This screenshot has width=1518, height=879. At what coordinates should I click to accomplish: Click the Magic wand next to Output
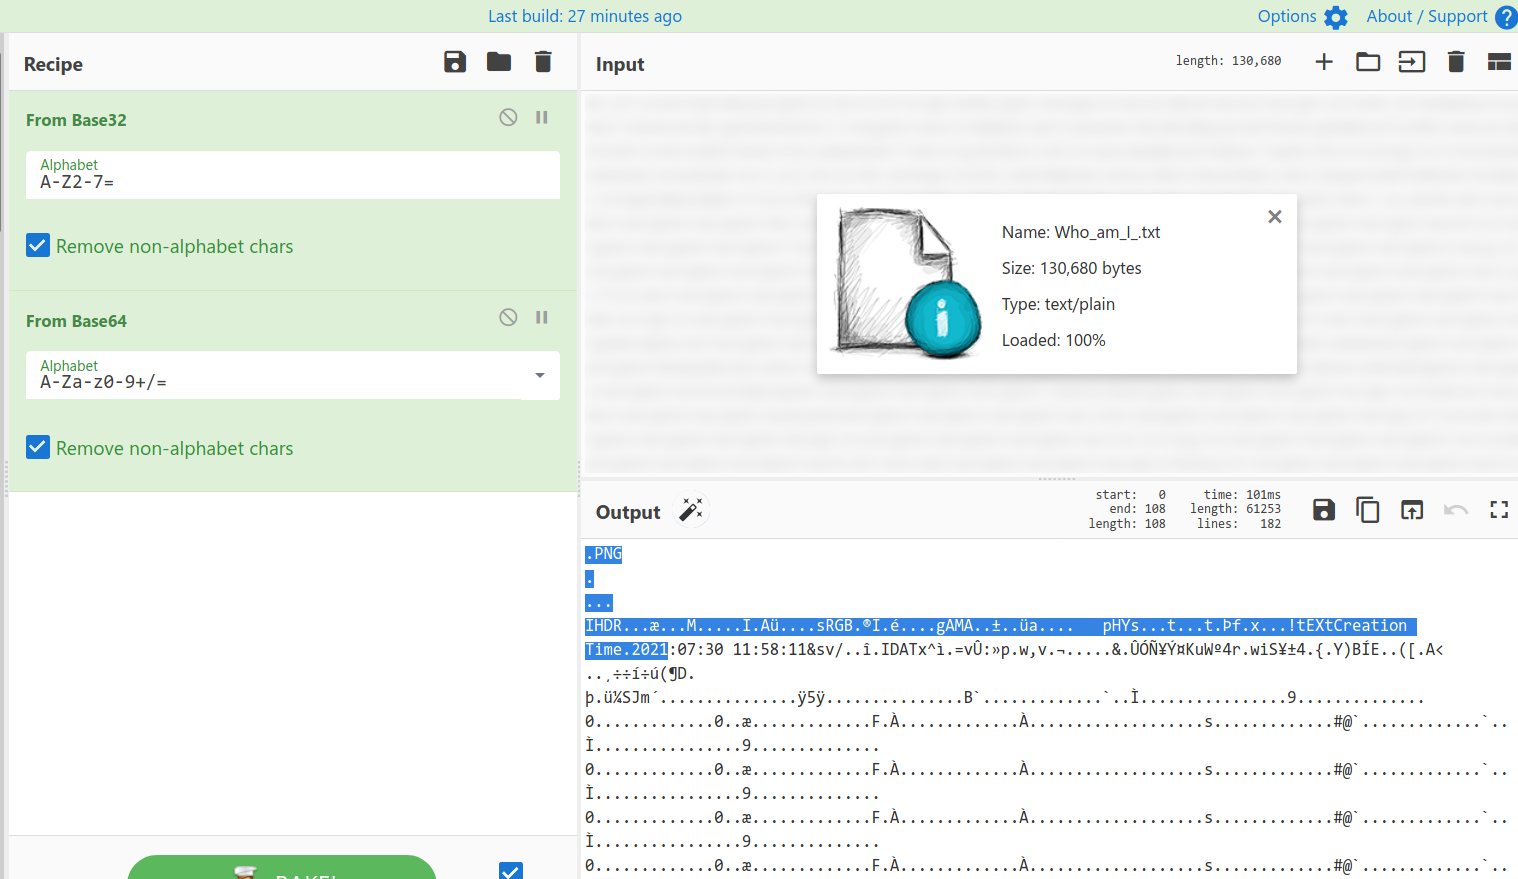pyautogui.click(x=691, y=510)
